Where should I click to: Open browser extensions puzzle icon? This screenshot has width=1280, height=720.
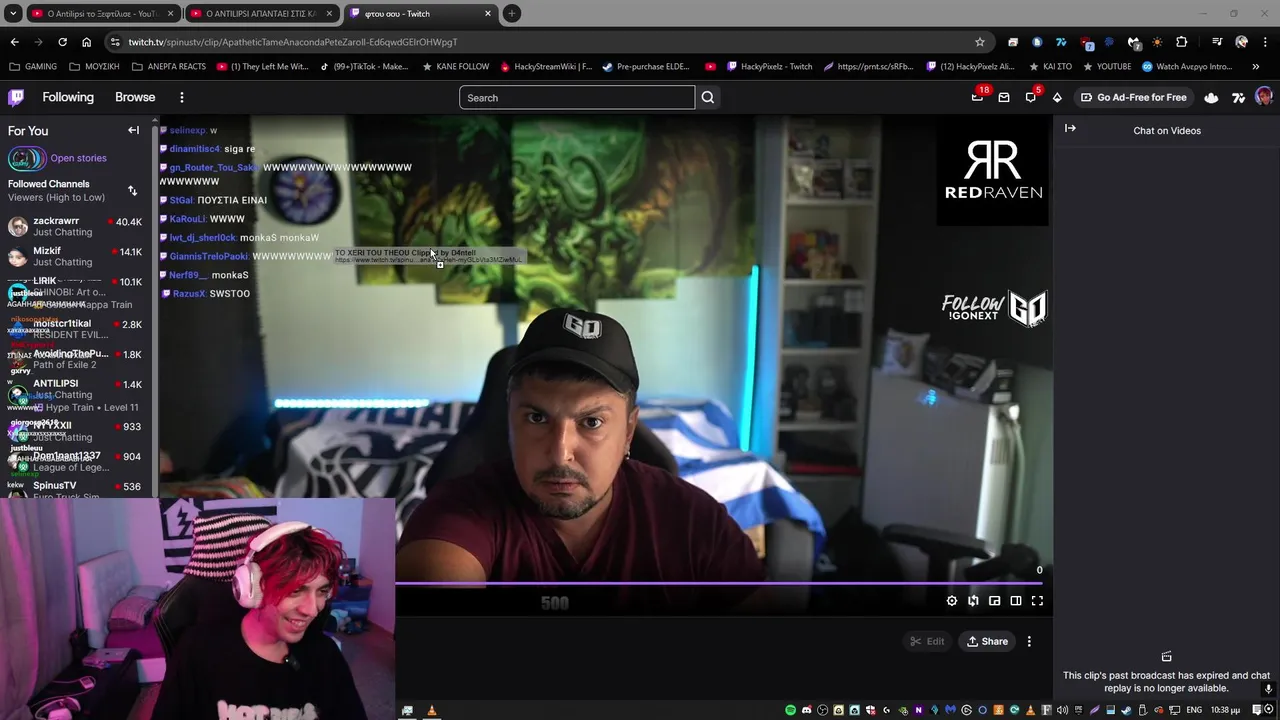(x=1181, y=42)
